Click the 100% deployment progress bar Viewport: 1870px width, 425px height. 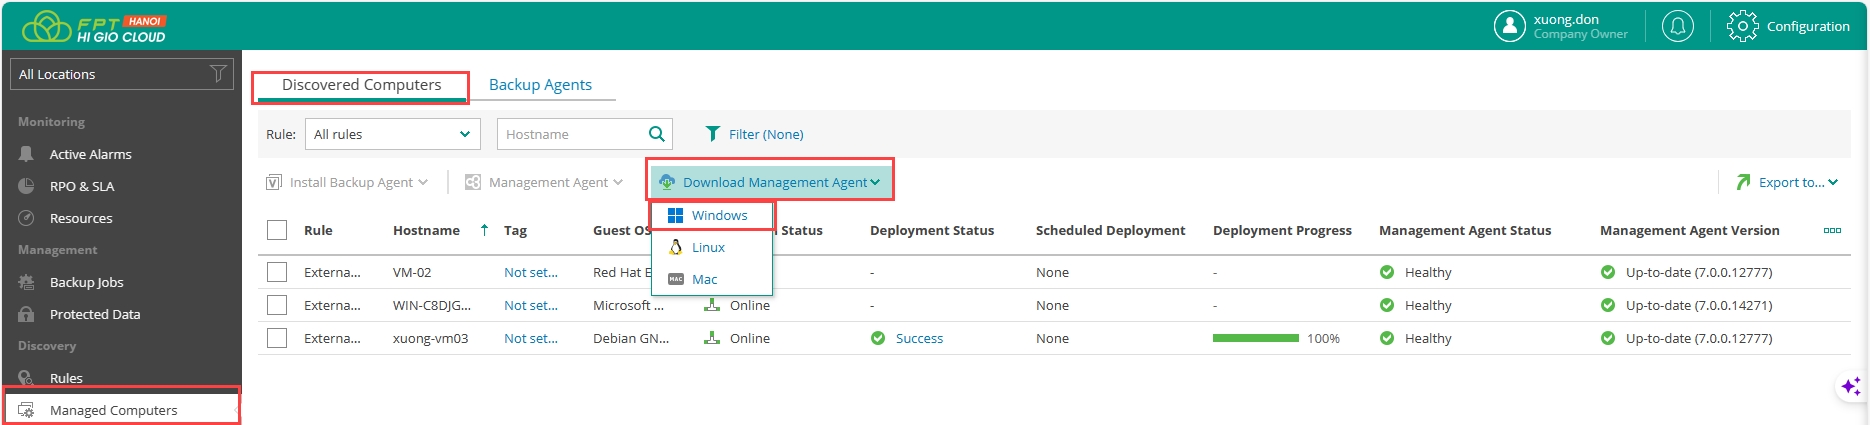(1255, 338)
